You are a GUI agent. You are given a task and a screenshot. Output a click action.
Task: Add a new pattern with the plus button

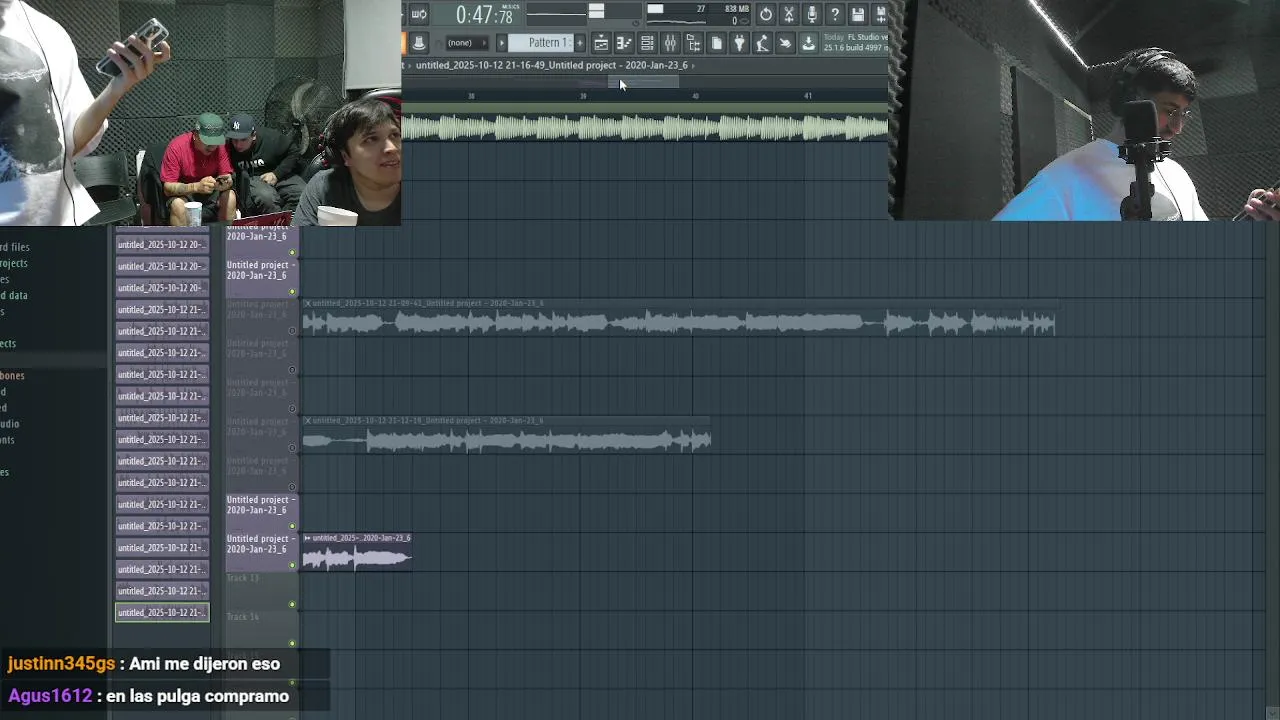[579, 43]
